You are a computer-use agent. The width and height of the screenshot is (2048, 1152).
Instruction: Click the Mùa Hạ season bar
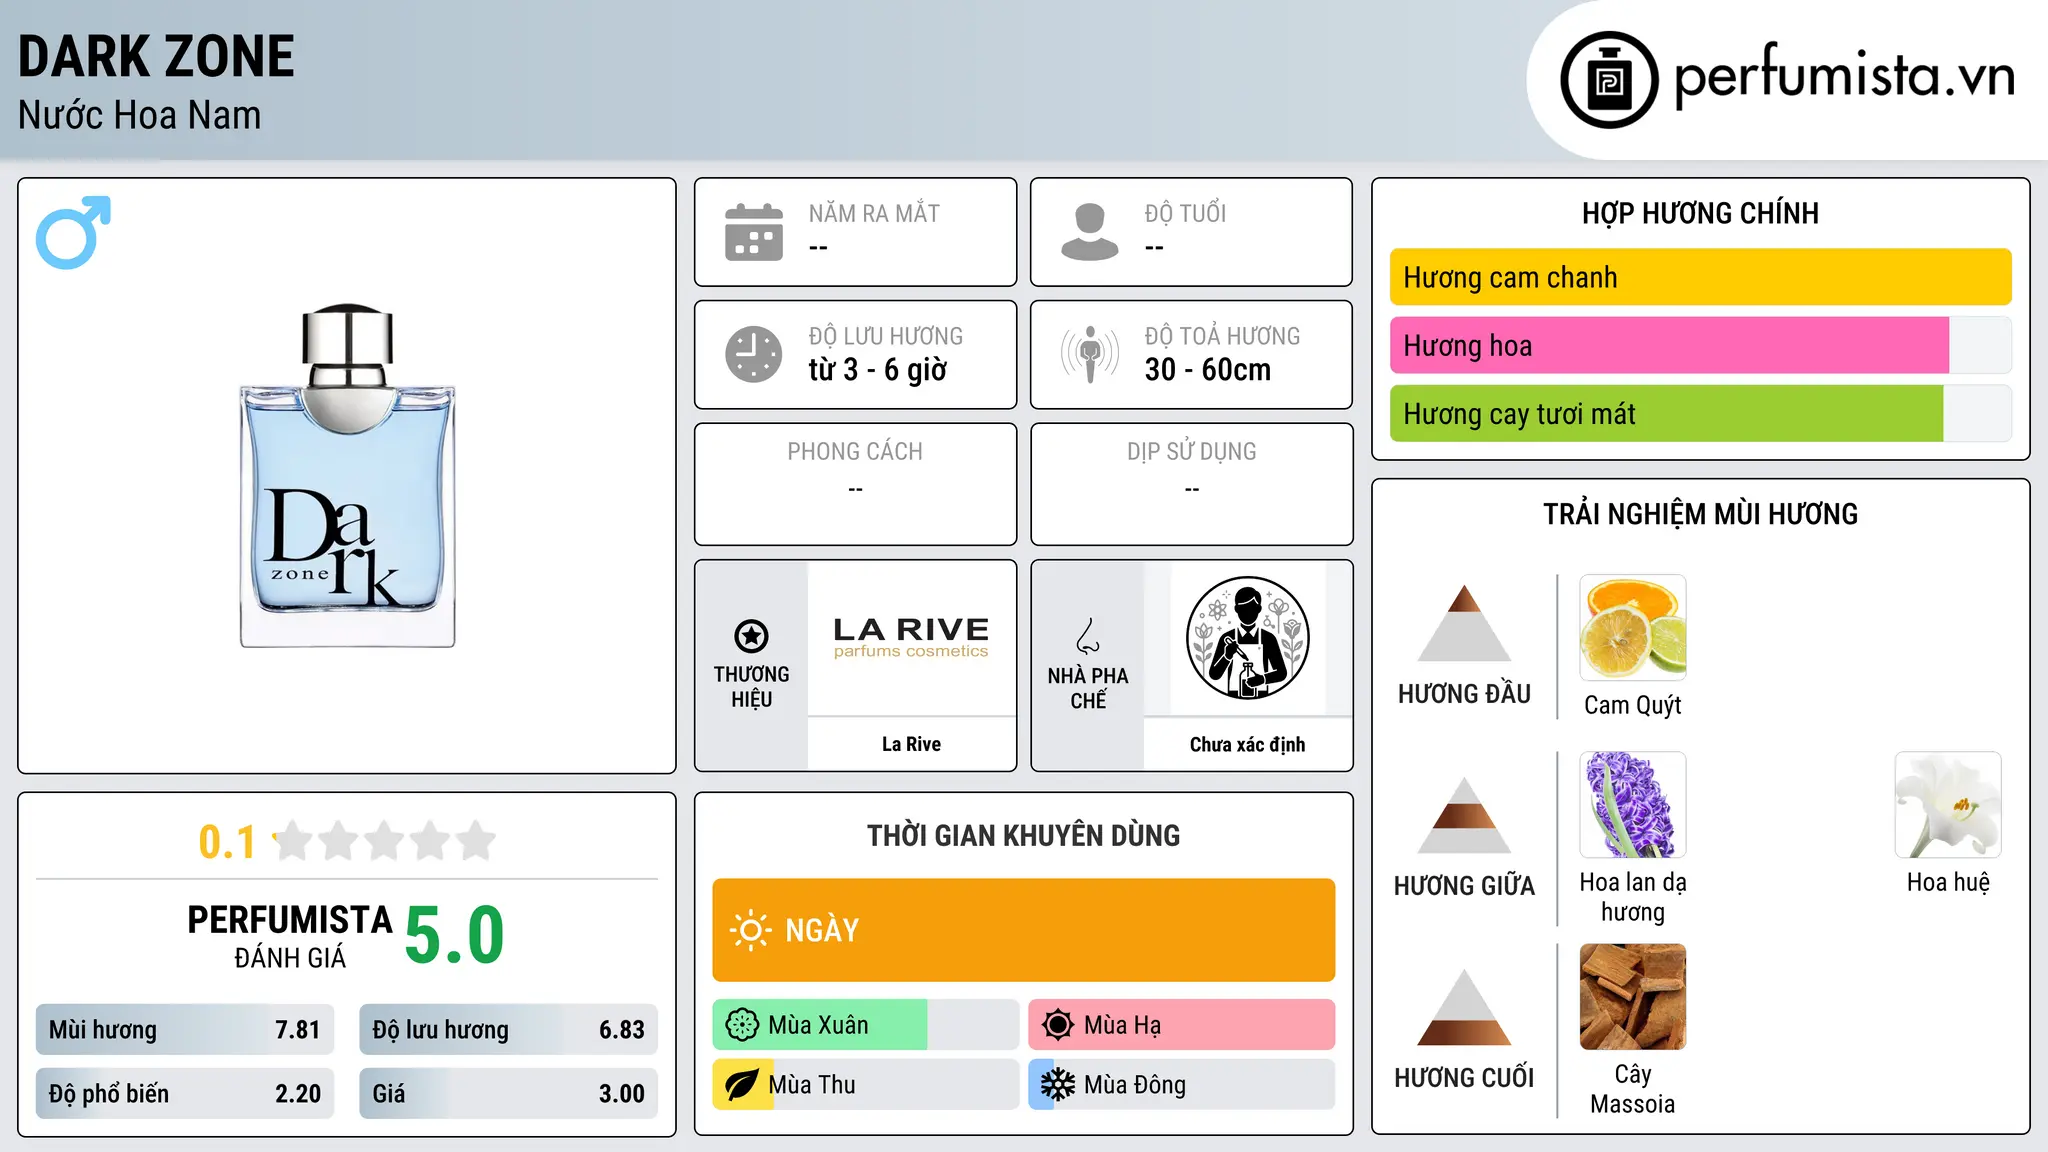click(1182, 1025)
